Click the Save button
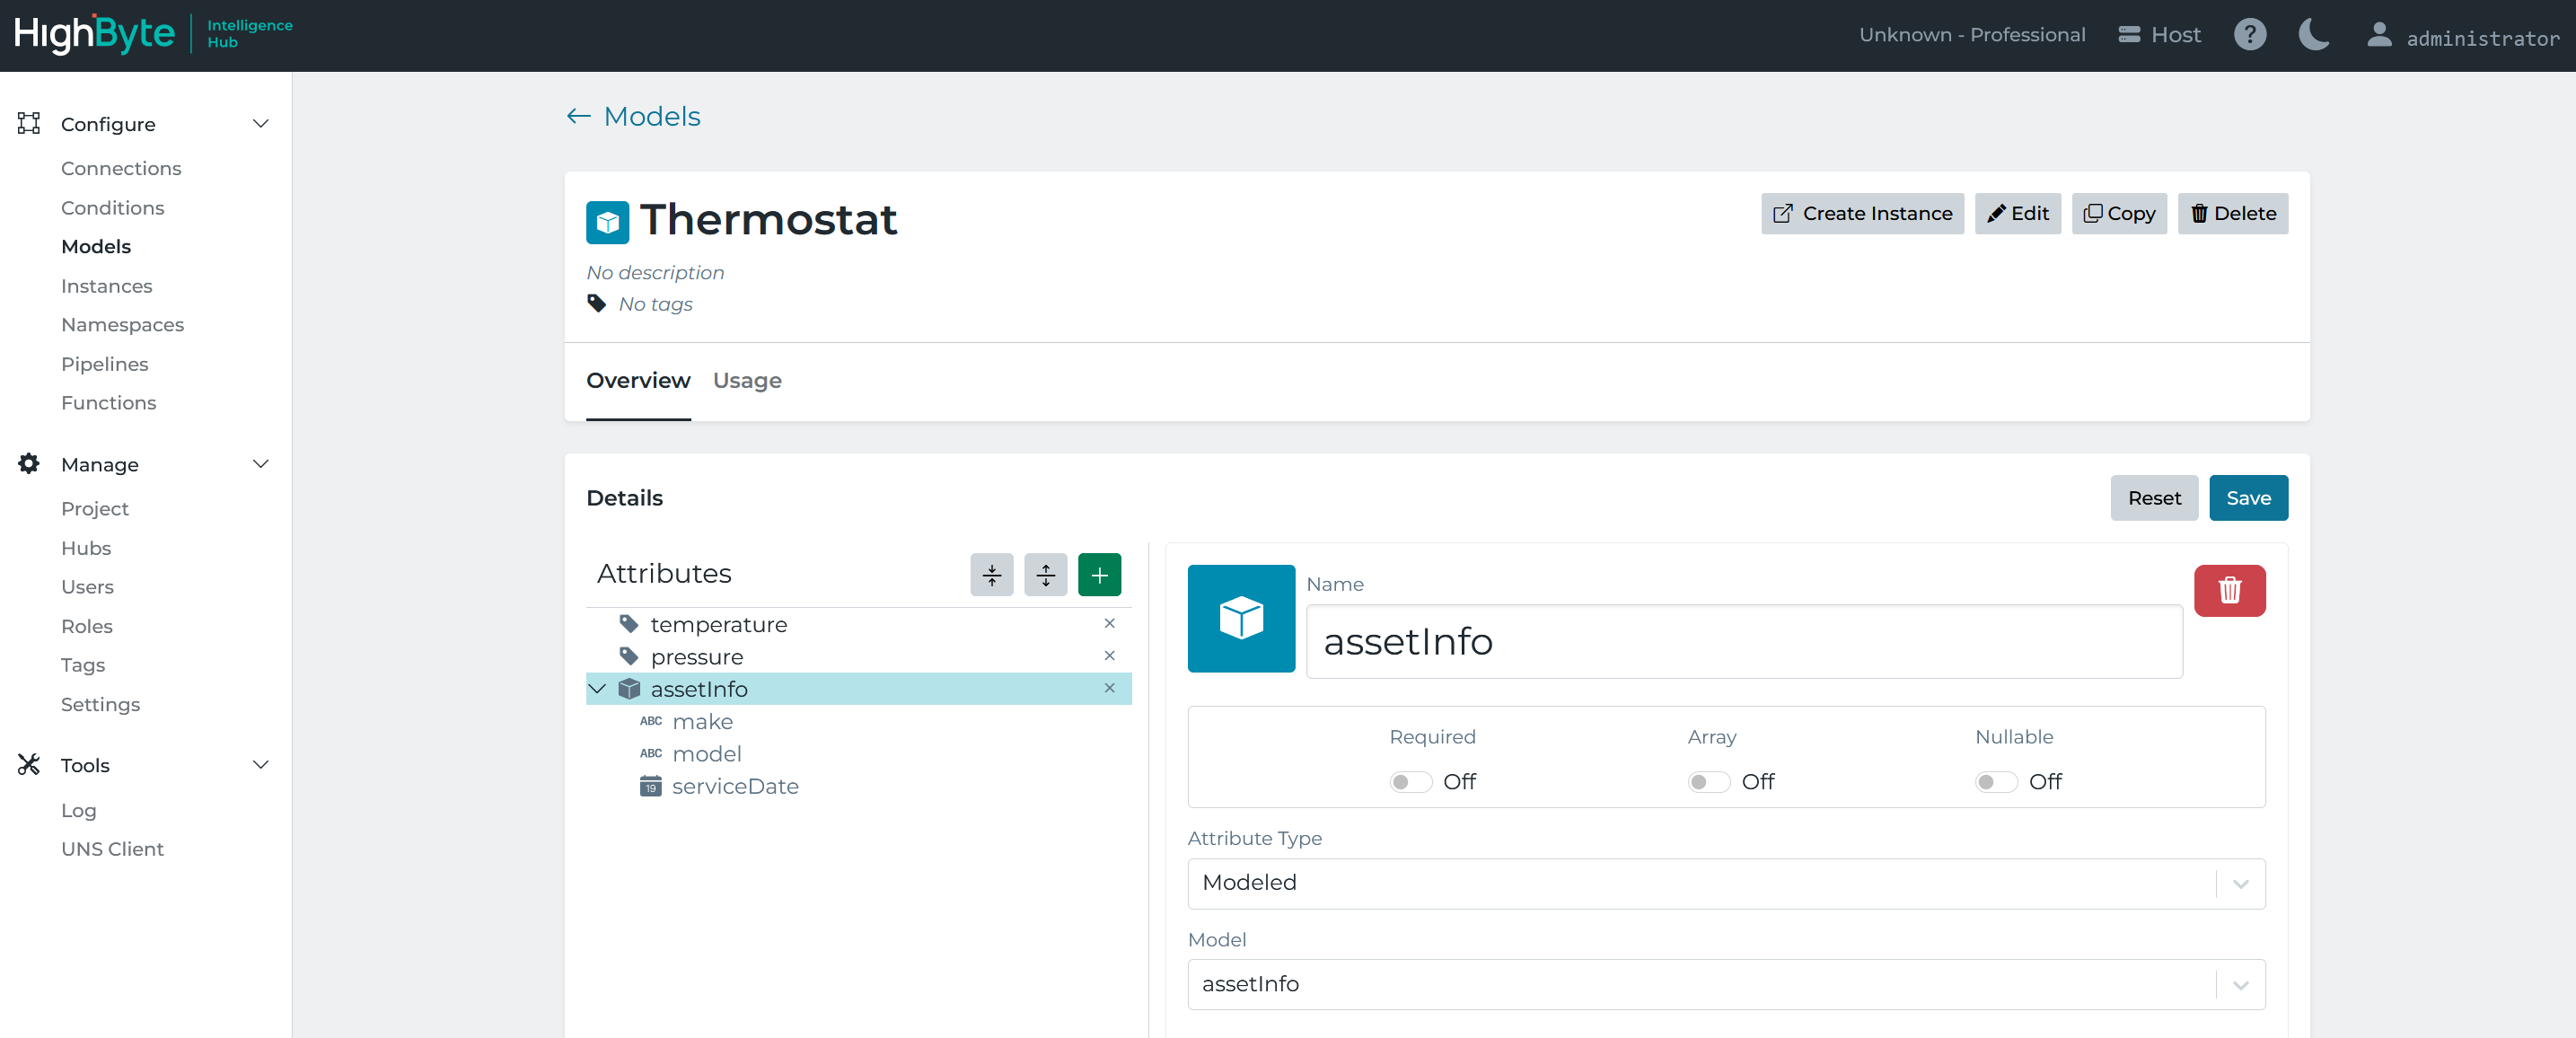Image resolution: width=2576 pixels, height=1038 pixels. tap(2247, 497)
